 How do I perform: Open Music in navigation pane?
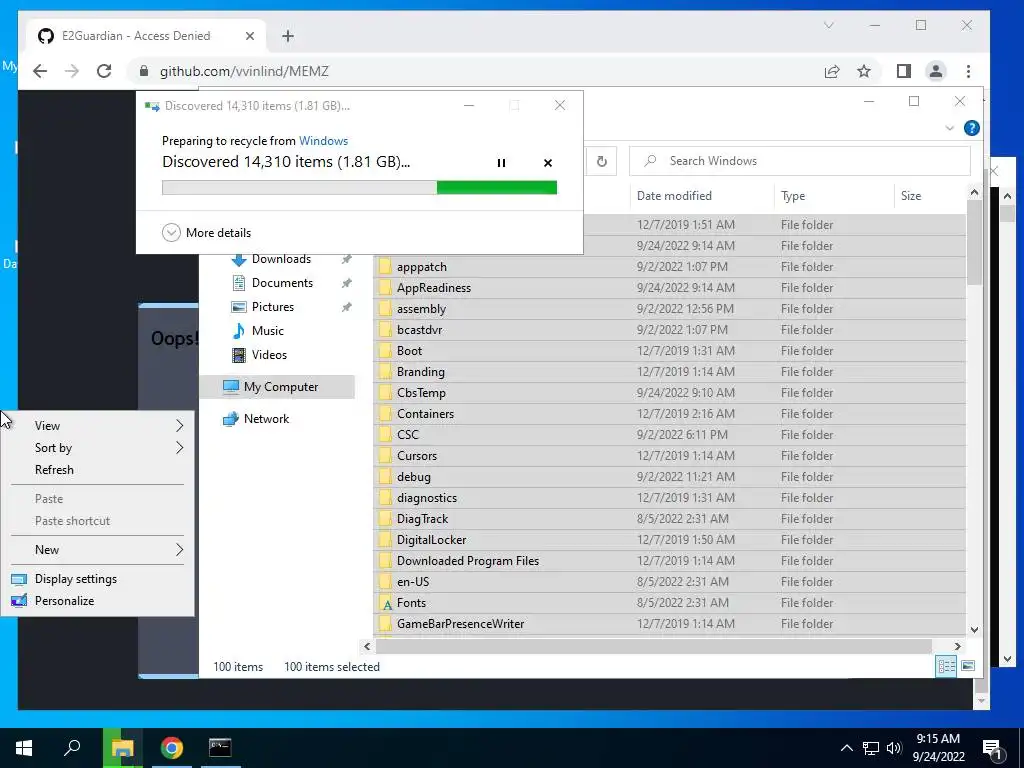click(267, 331)
